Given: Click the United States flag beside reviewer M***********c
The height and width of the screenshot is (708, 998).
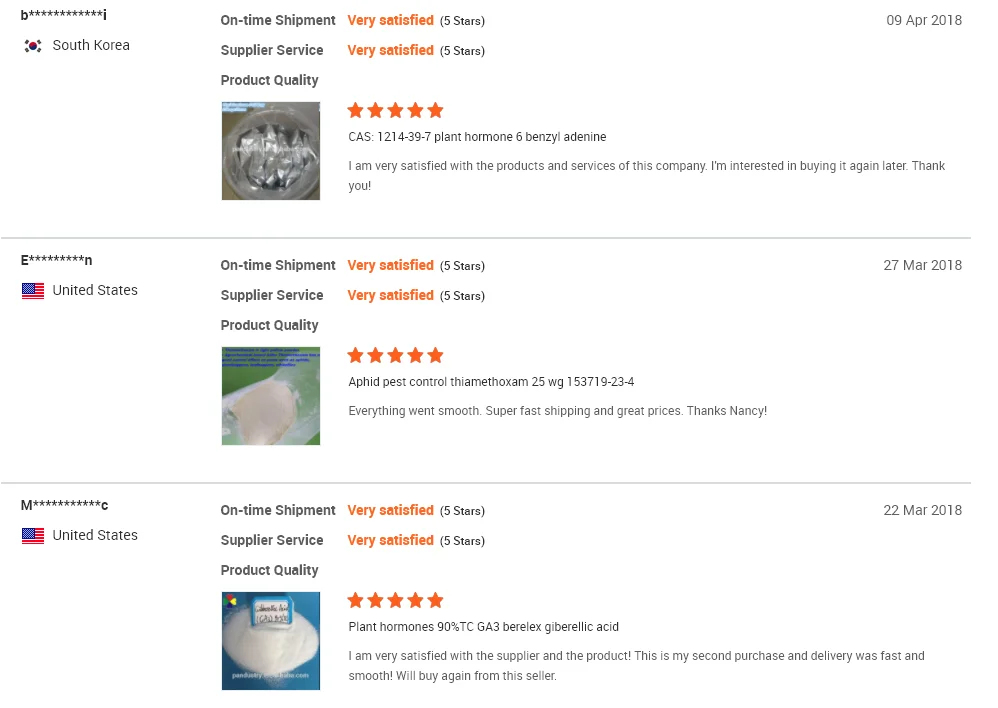Looking at the screenshot, I should pyautogui.click(x=33, y=536).
